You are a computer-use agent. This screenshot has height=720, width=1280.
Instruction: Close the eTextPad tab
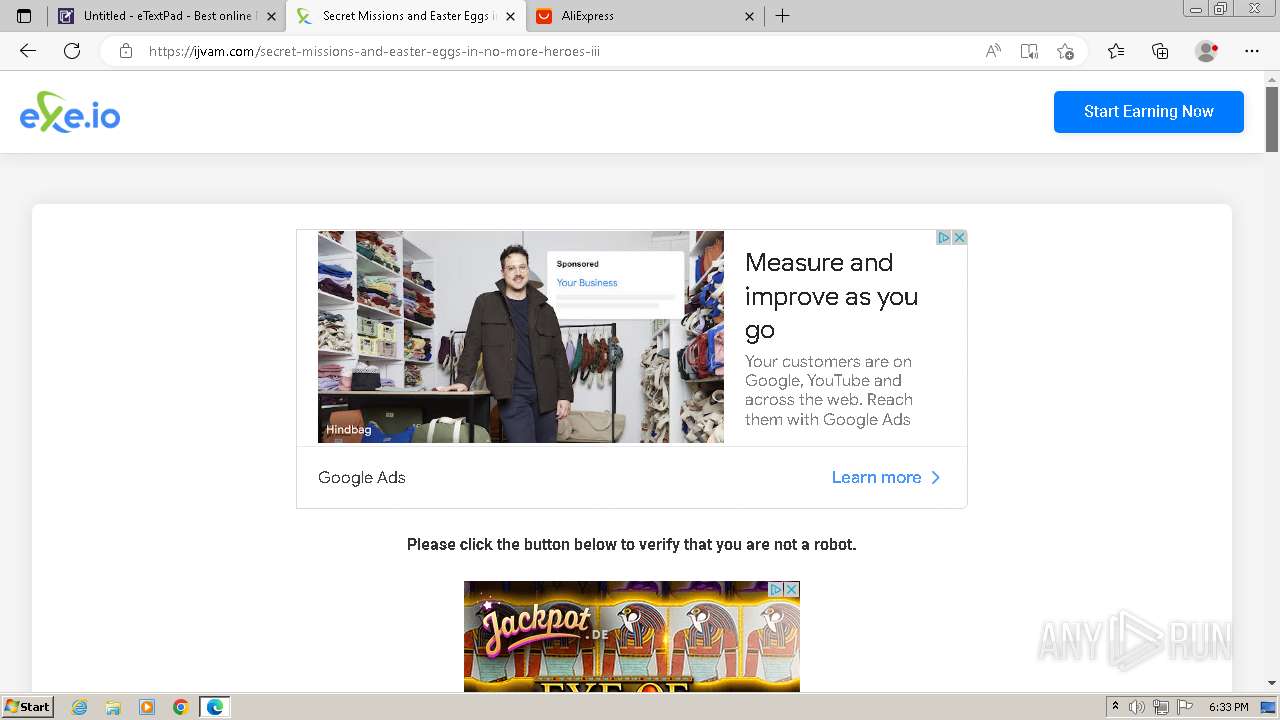271,16
